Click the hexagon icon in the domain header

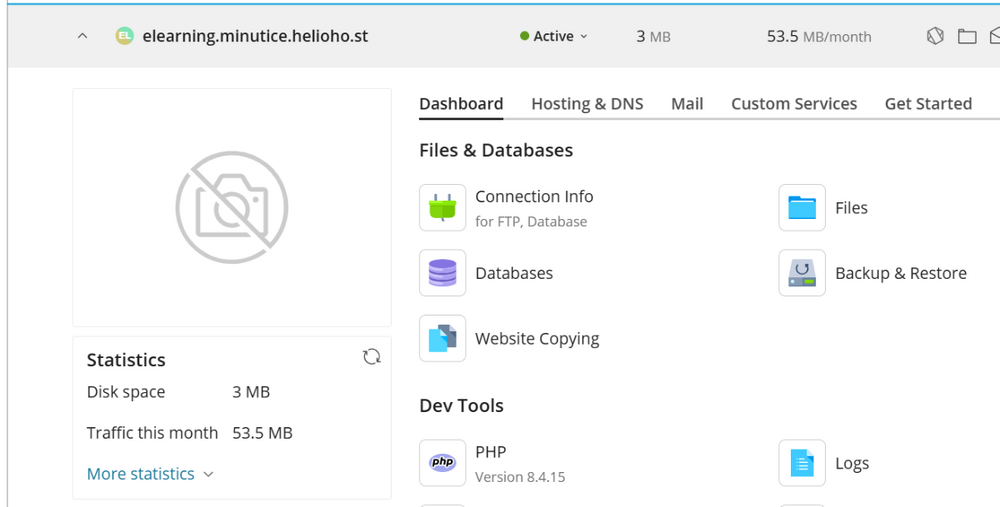tap(935, 37)
